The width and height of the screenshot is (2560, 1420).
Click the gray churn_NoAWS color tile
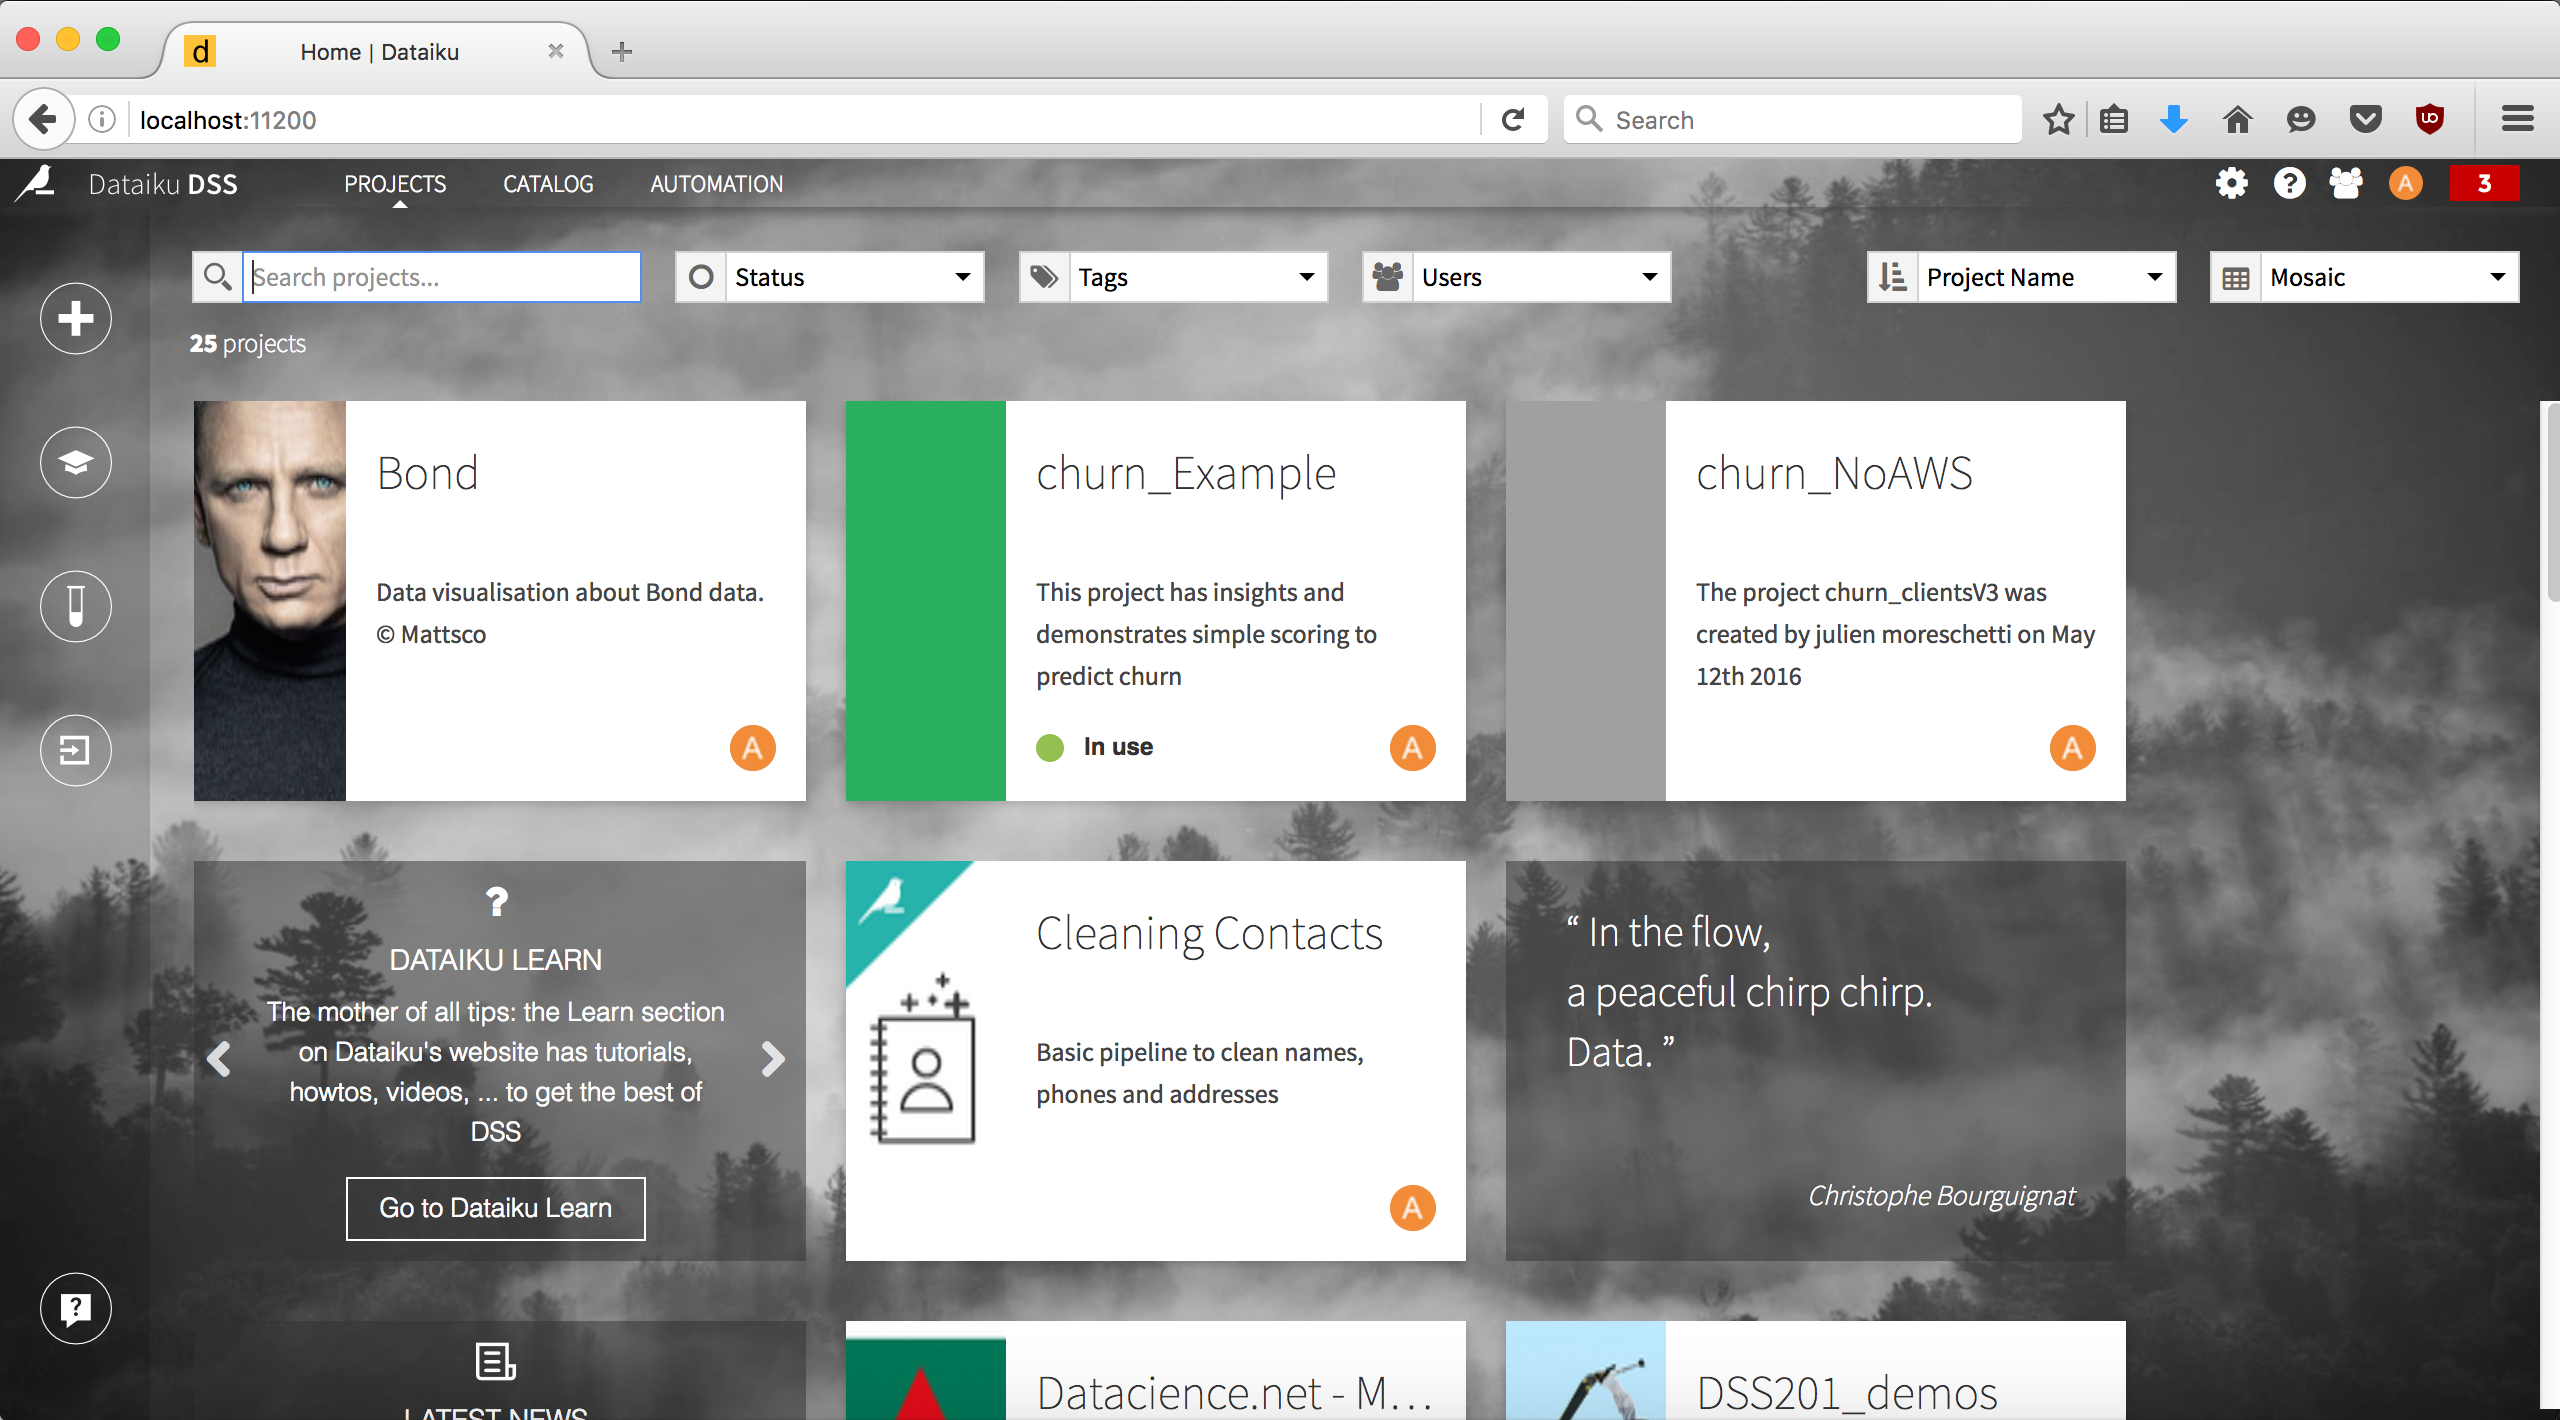point(1585,601)
